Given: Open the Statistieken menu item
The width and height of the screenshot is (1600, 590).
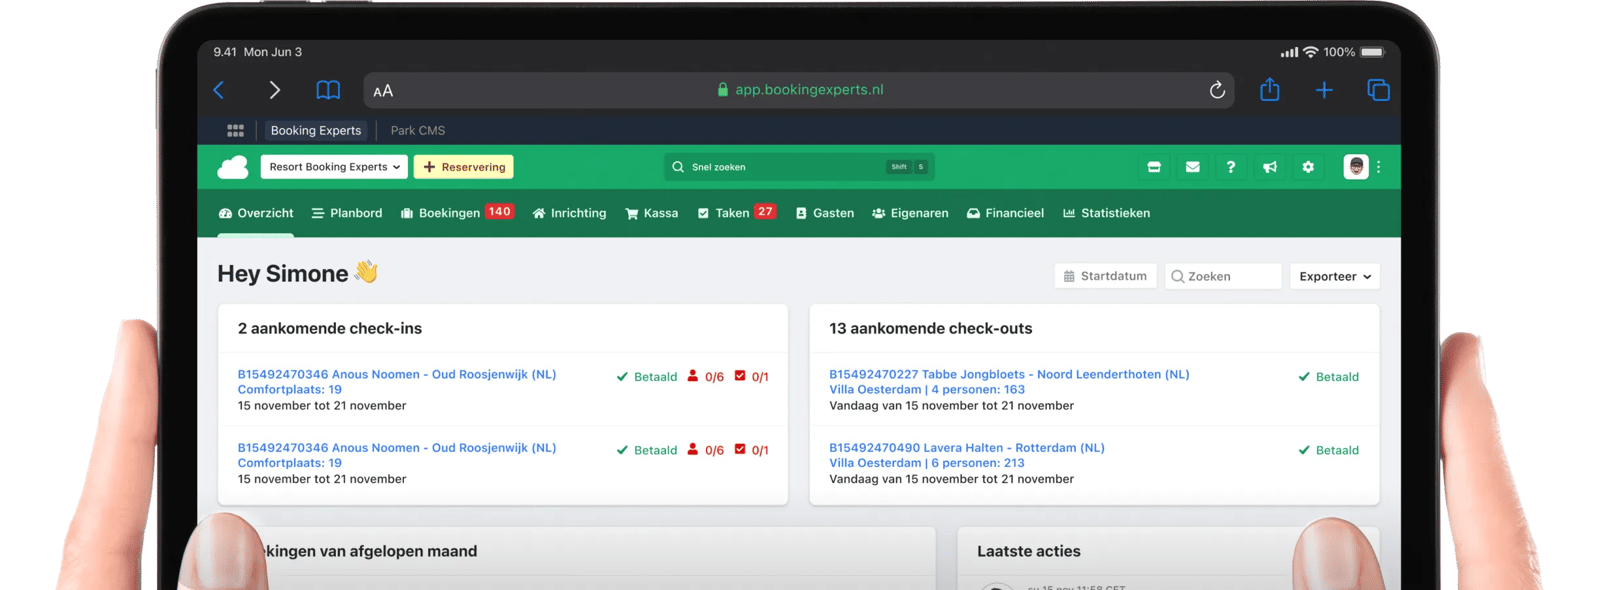Looking at the screenshot, I should pyautogui.click(x=1106, y=213).
